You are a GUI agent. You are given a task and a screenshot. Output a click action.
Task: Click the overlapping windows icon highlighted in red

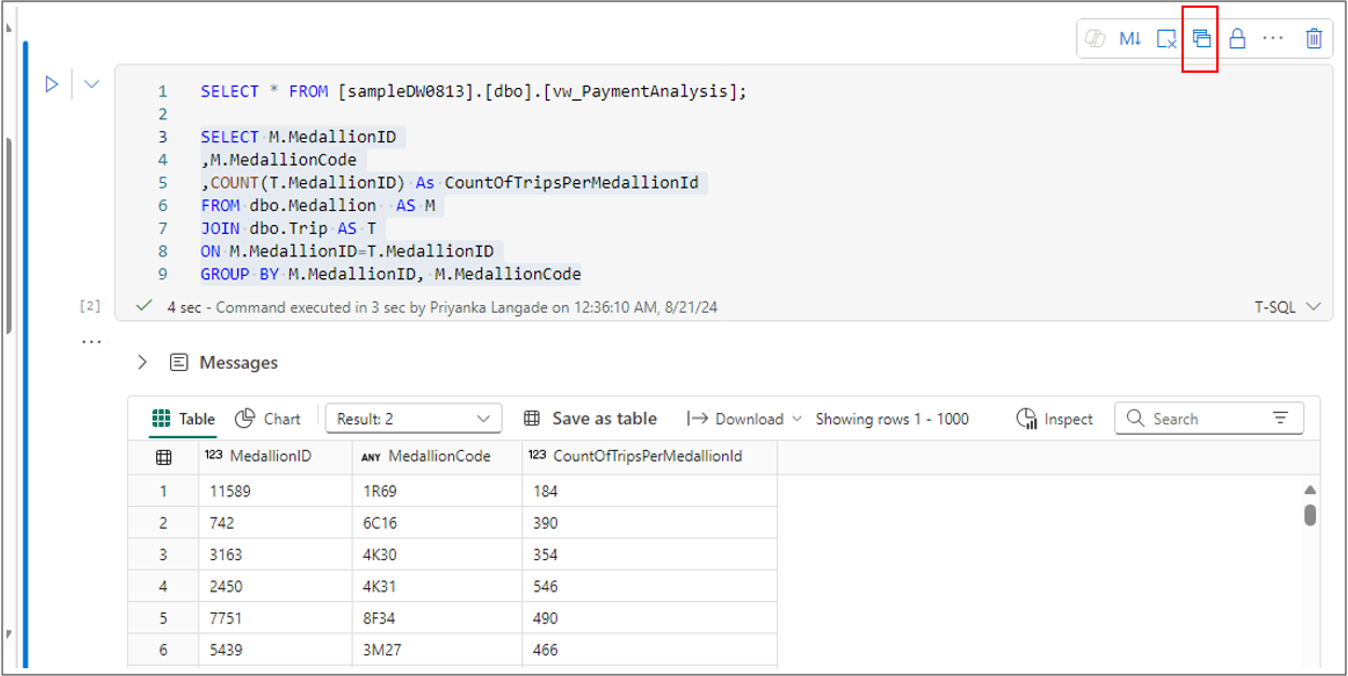click(x=1201, y=39)
